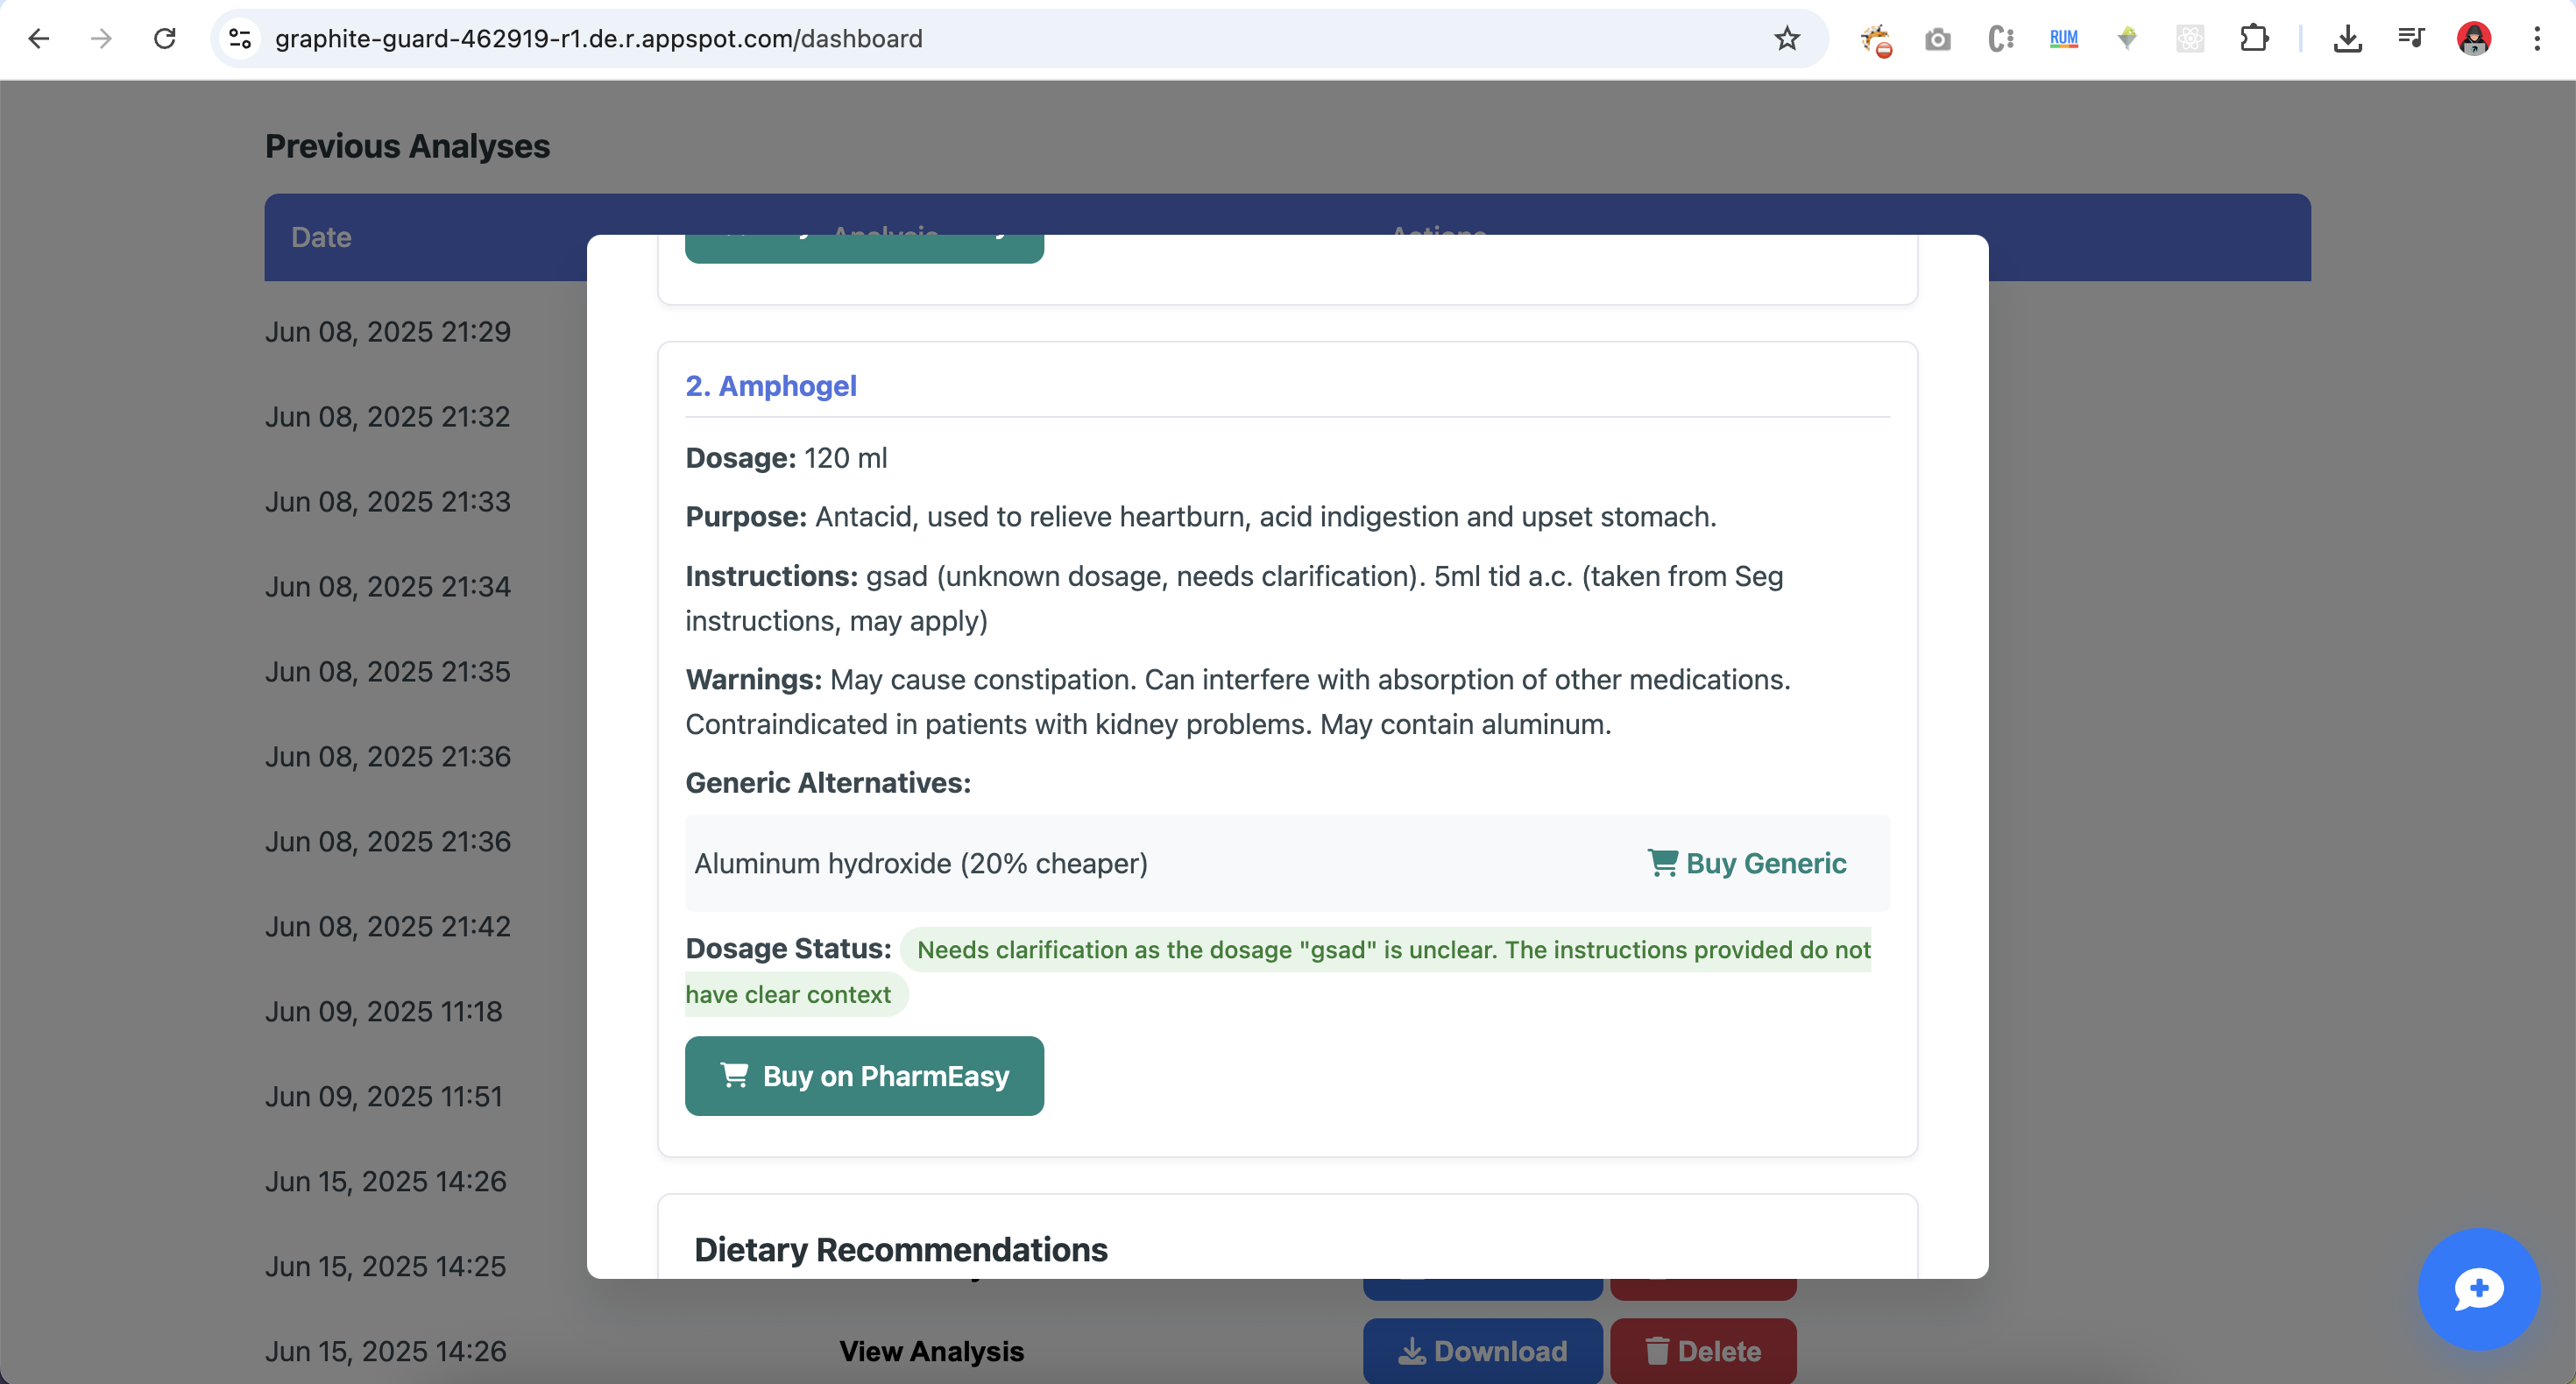Open the Extensions puzzle icon
The width and height of the screenshot is (2576, 1384).
coord(2254,39)
